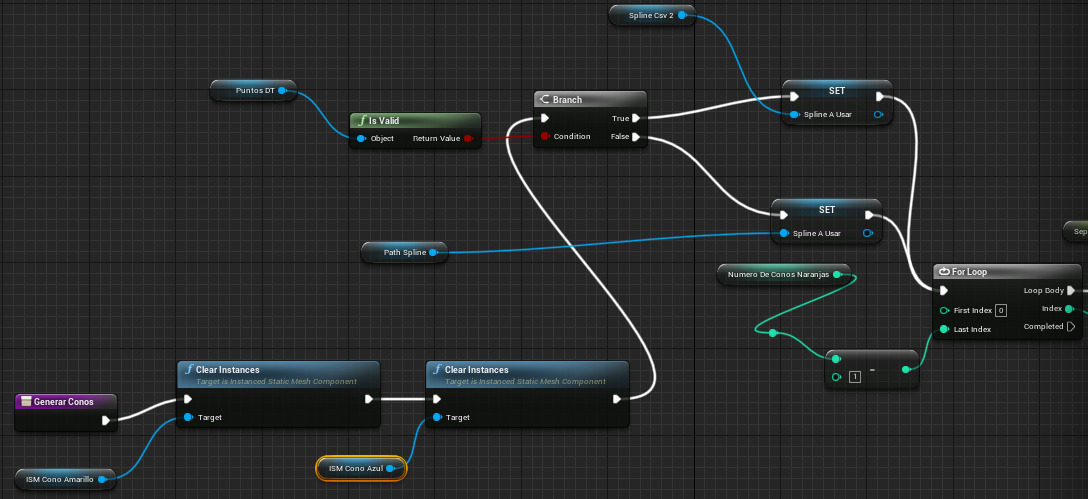Click the Branch node icon

(x=544, y=100)
